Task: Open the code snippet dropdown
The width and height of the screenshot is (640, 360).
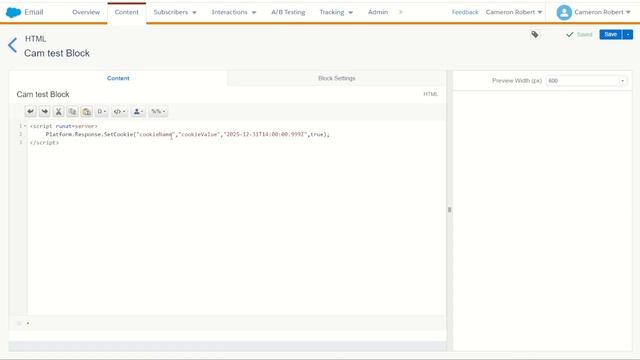Action: tap(120, 111)
